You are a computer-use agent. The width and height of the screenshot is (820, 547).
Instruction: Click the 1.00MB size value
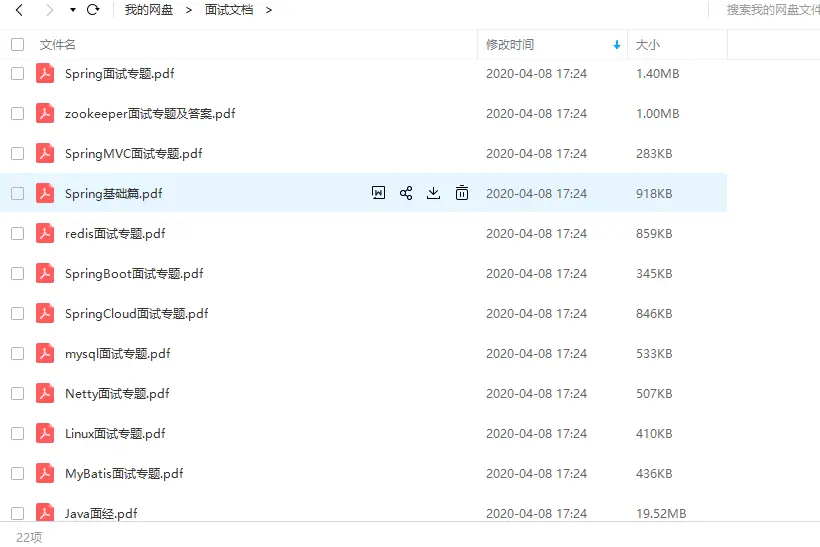click(657, 113)
